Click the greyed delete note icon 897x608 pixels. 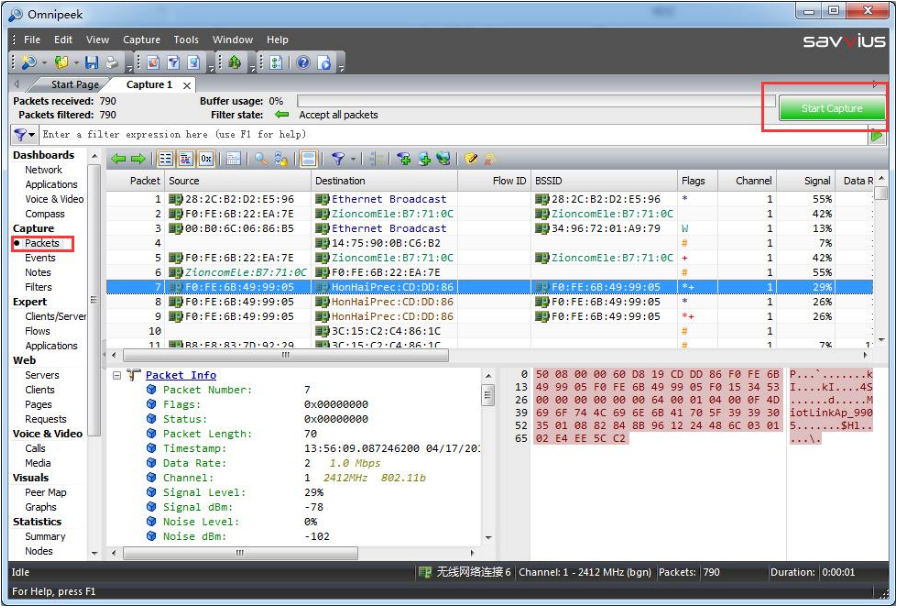[x=490, y=158]
